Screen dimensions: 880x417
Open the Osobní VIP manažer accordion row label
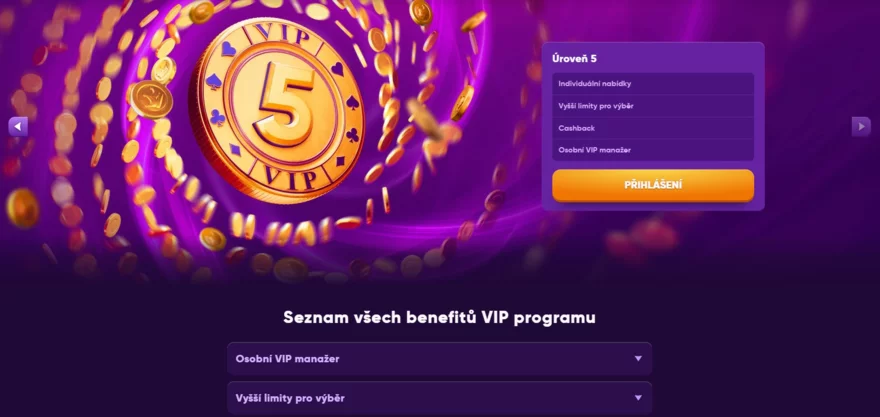287,359
